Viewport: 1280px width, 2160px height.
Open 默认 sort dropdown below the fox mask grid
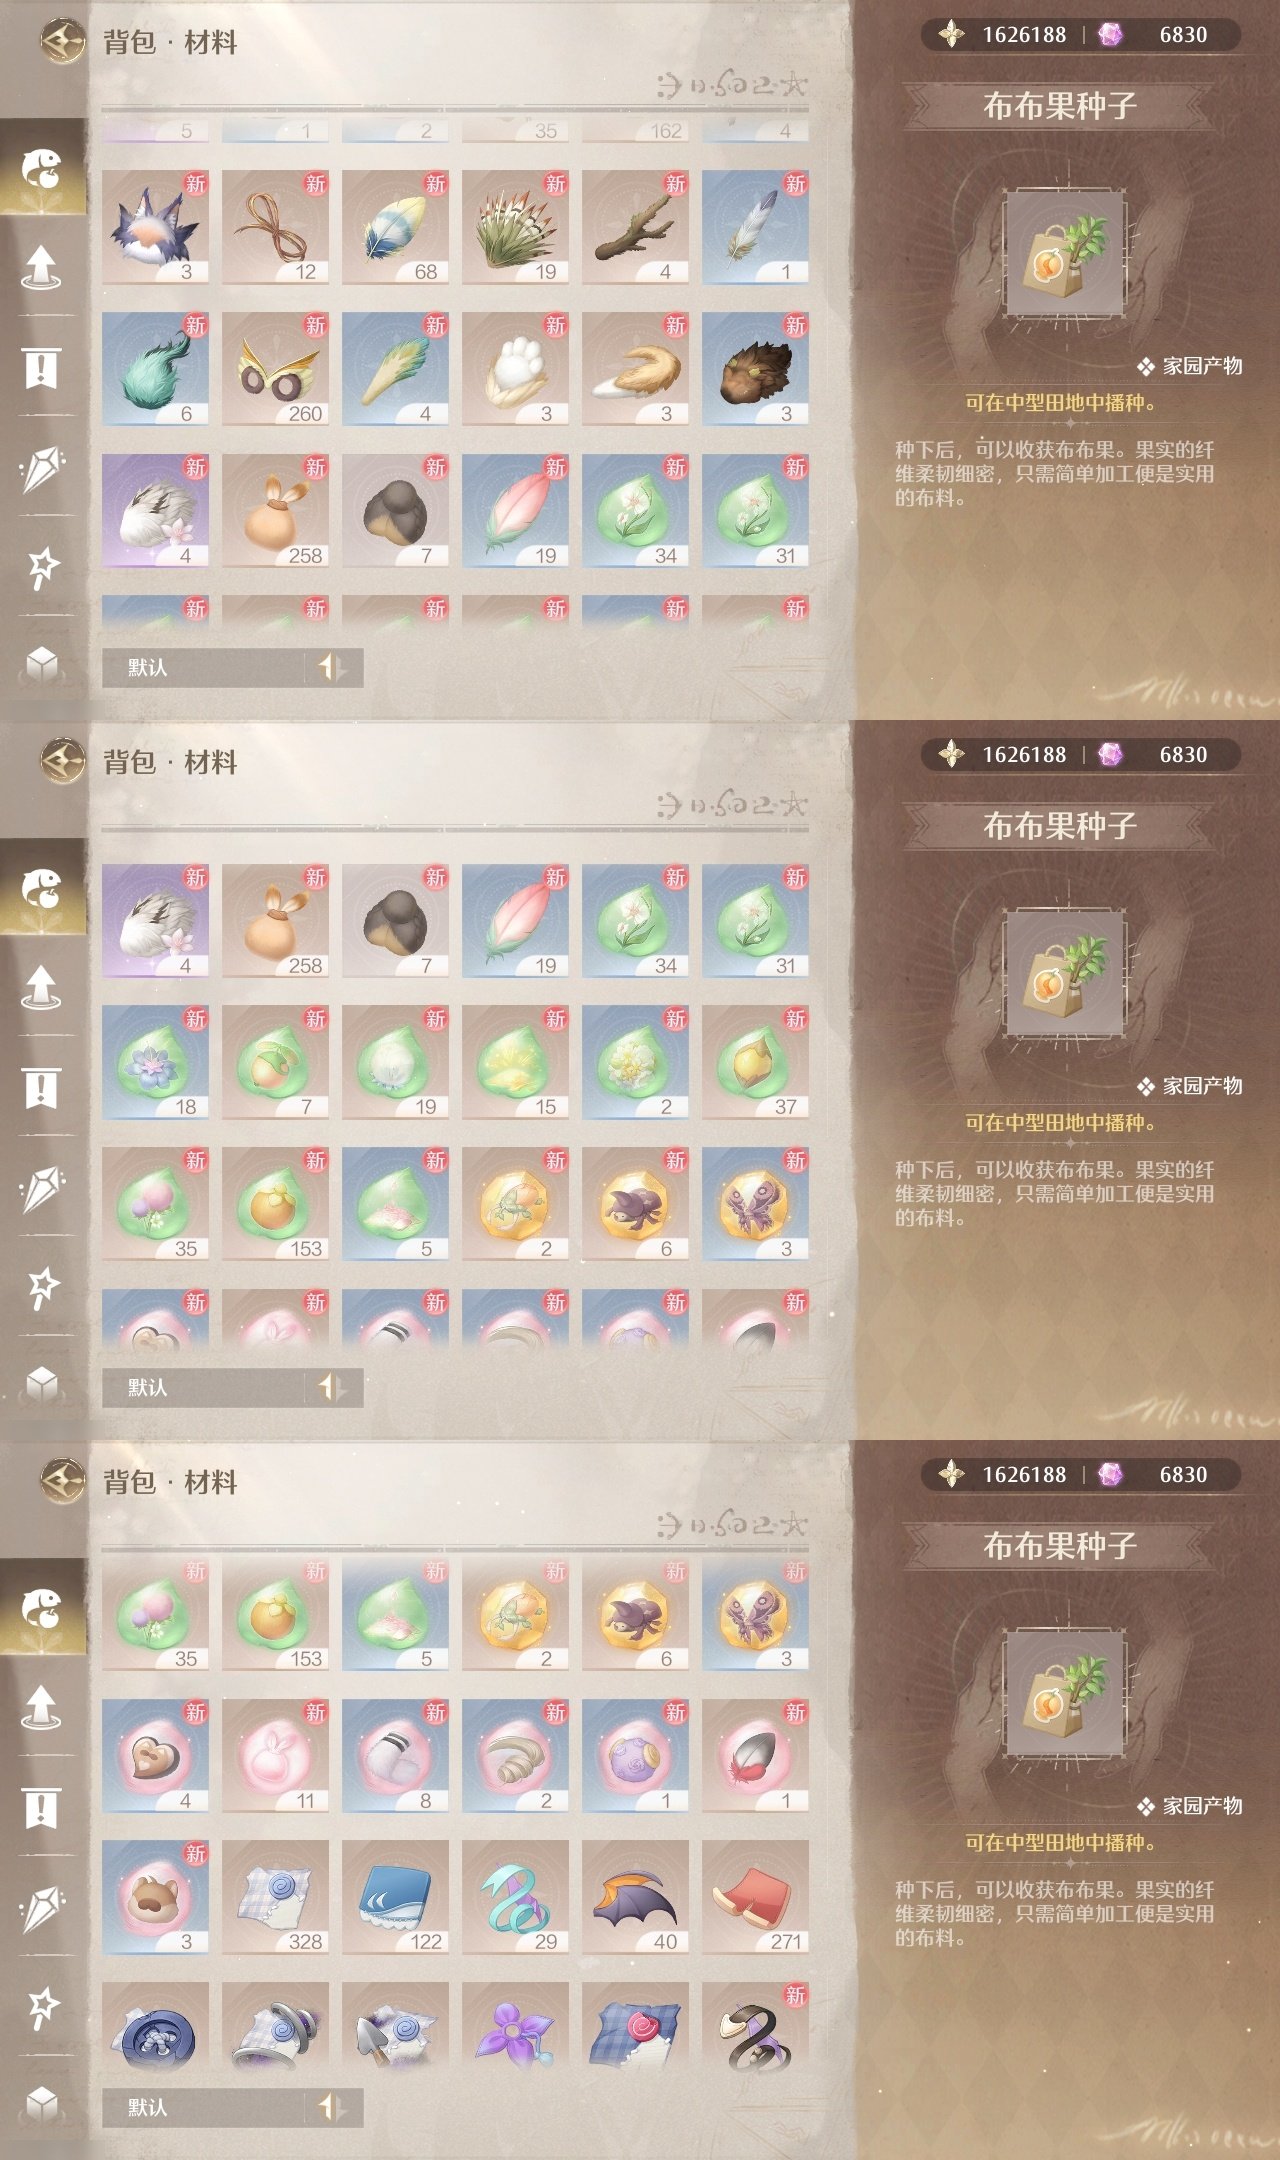click(x=232, y=667)
